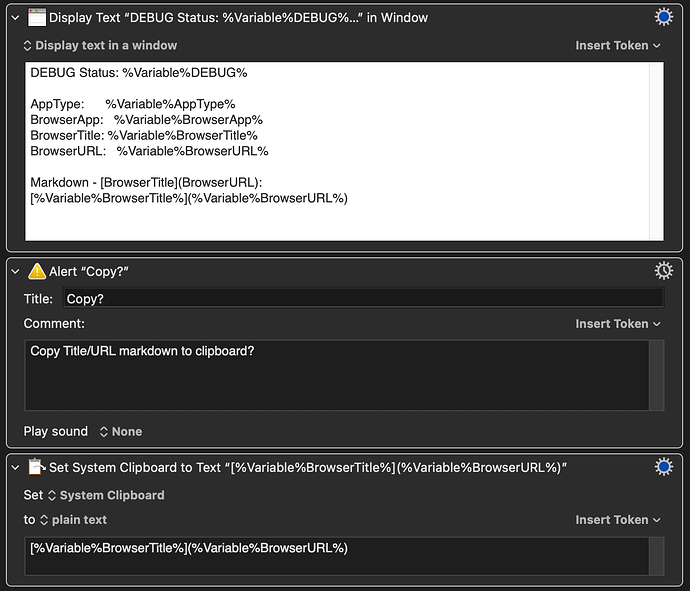Click the "Comment:" label

pos(54,323)
